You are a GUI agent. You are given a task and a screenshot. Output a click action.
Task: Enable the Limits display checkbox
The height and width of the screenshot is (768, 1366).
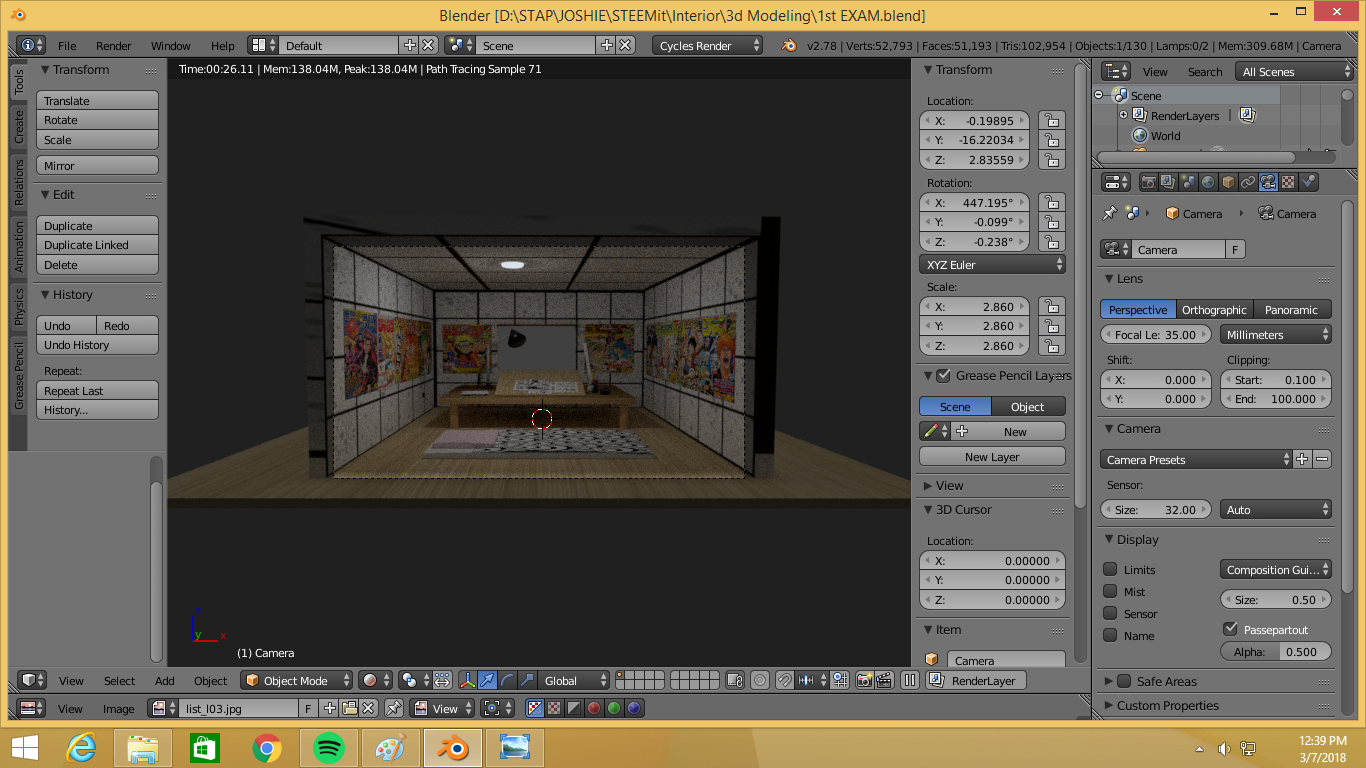coord(1110,569)
